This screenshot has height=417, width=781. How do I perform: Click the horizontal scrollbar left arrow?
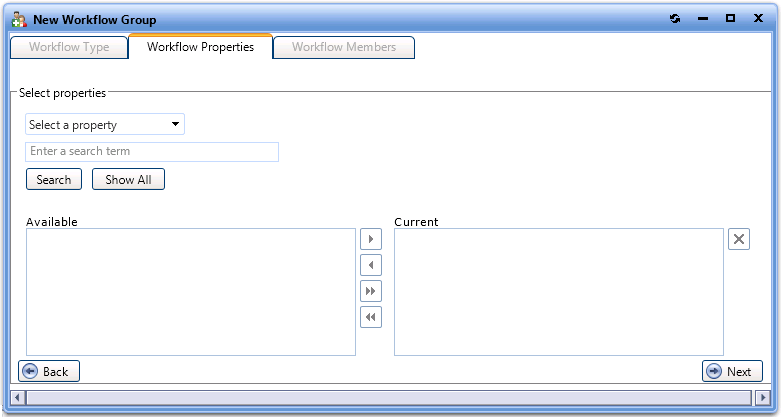pos(18,398)
